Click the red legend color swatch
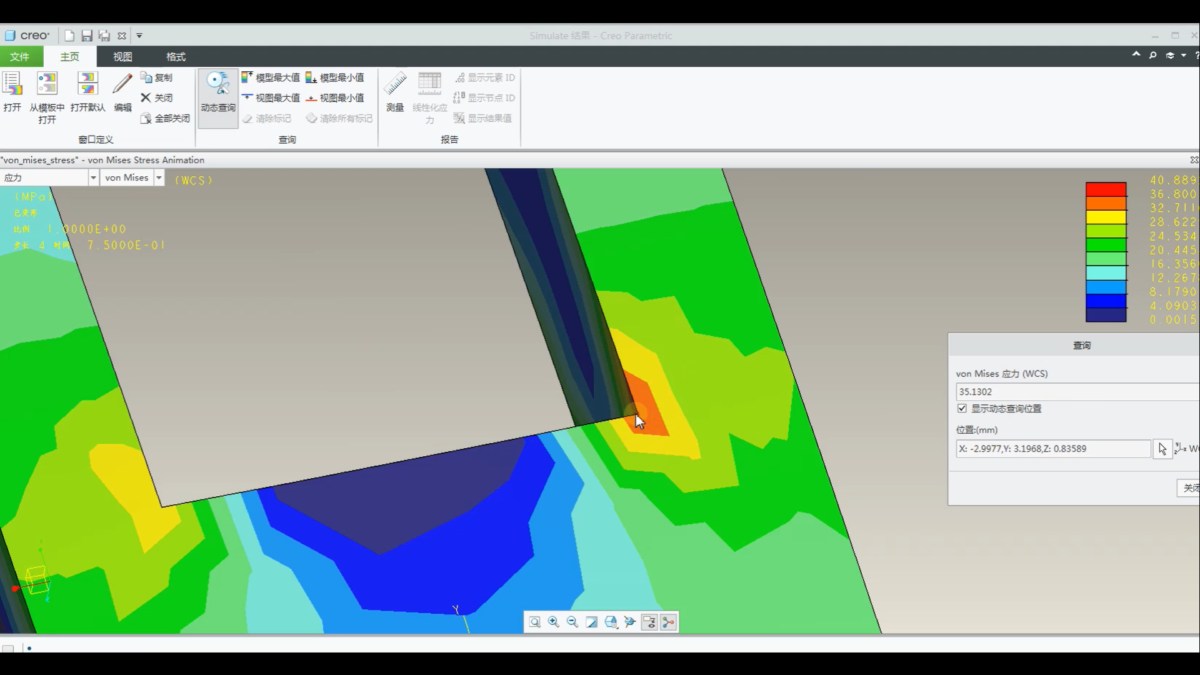The height and width of the screenshot is (675, 1200). 1106,189
